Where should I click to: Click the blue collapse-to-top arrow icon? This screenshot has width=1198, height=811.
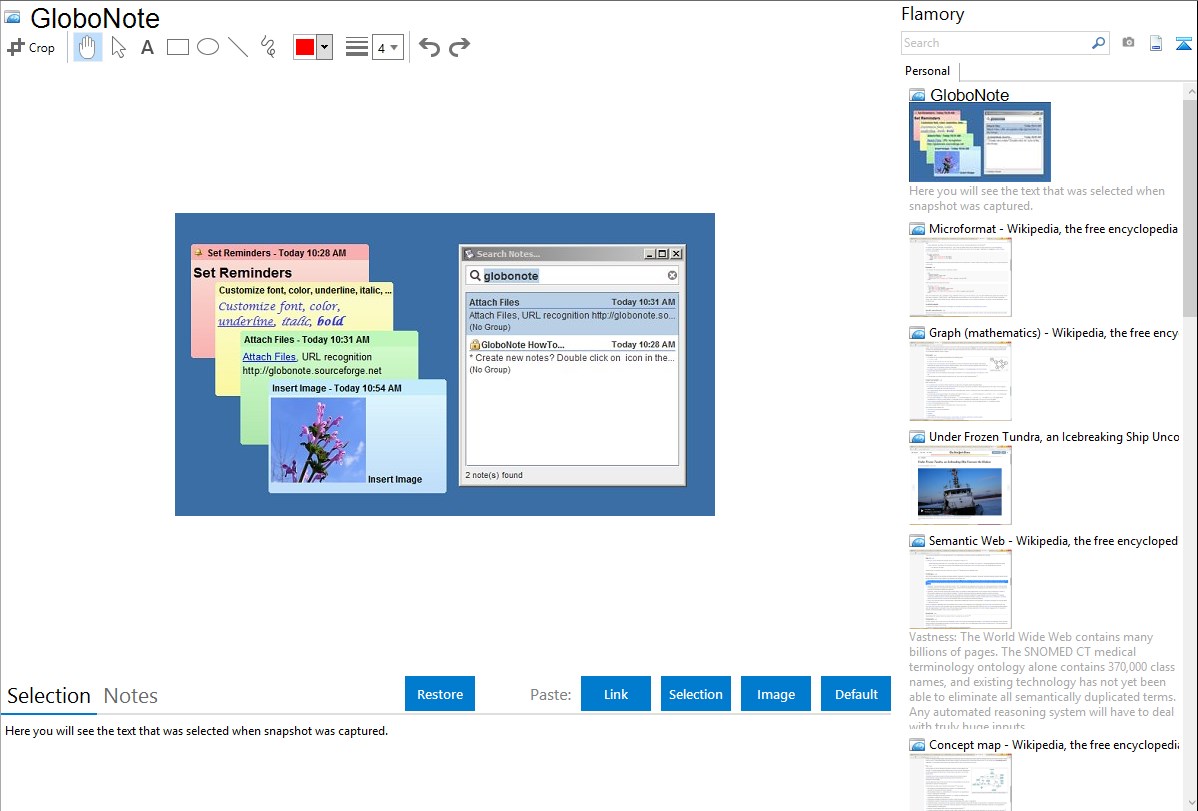1183,43
